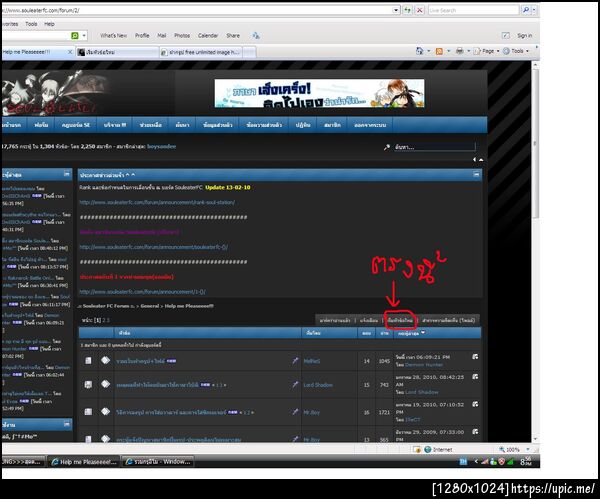Click the second Internet Explorer taskbar button
This screenshot has width=600, height=499.
158,462
